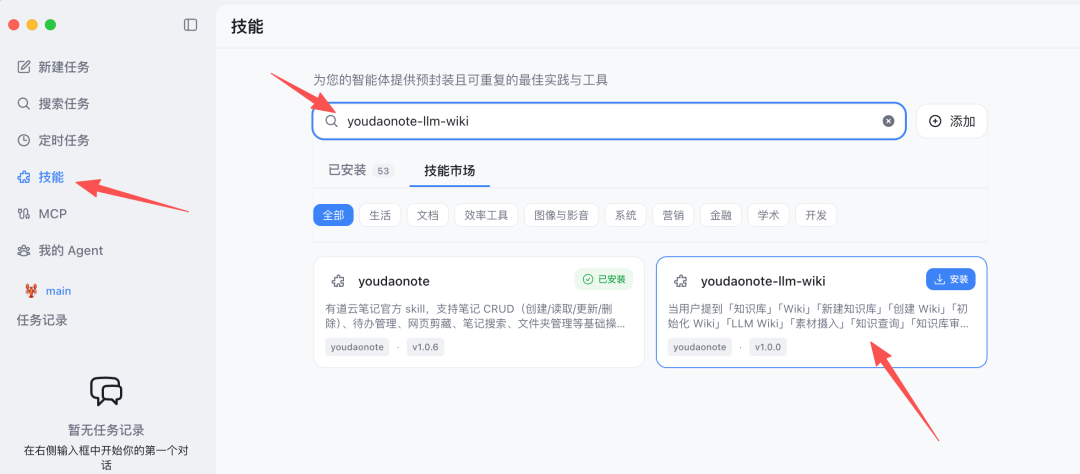This screenshot has height=474, width=1080.
Task: Open MCP in the sidebar
Action: click(43, 214)
